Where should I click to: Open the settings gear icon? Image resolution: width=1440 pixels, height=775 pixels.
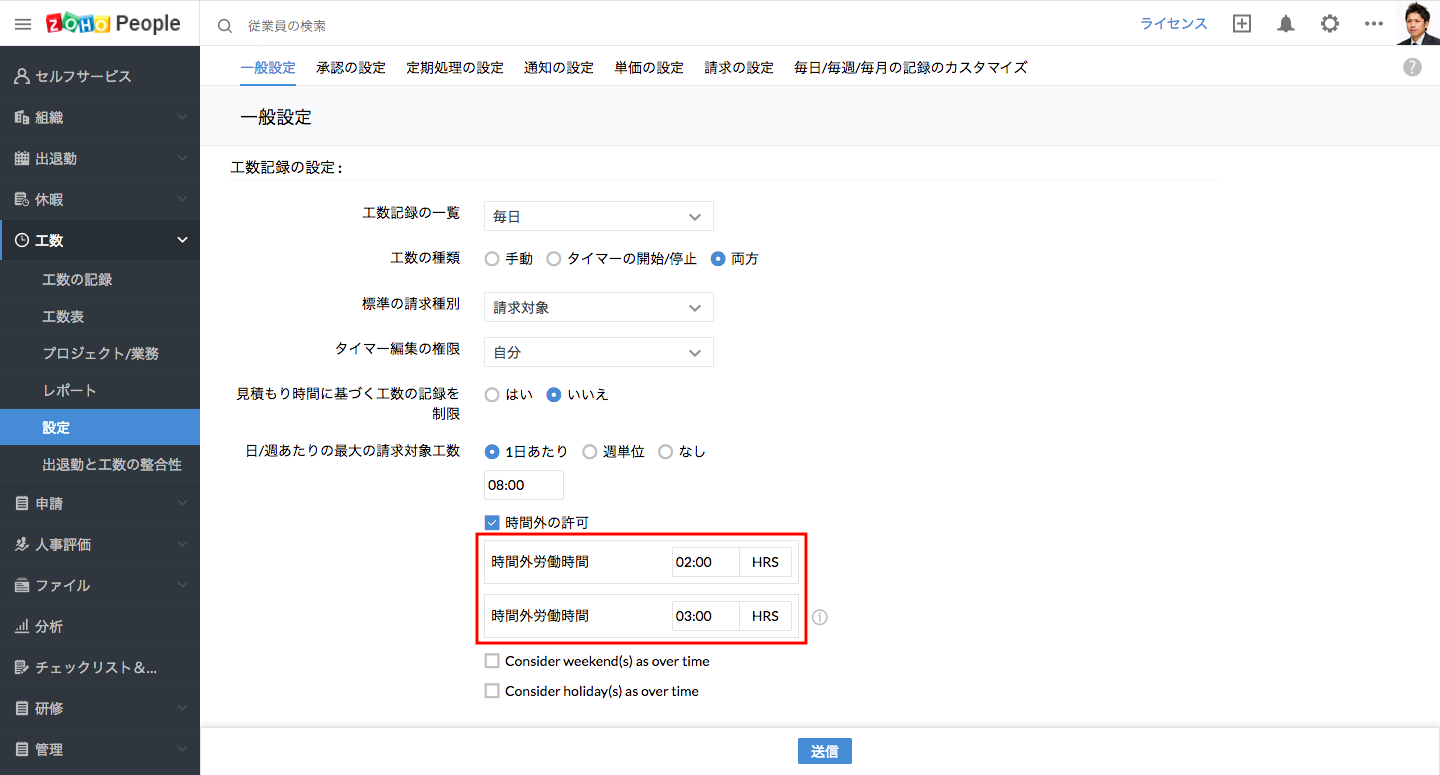pos(1329,24)
